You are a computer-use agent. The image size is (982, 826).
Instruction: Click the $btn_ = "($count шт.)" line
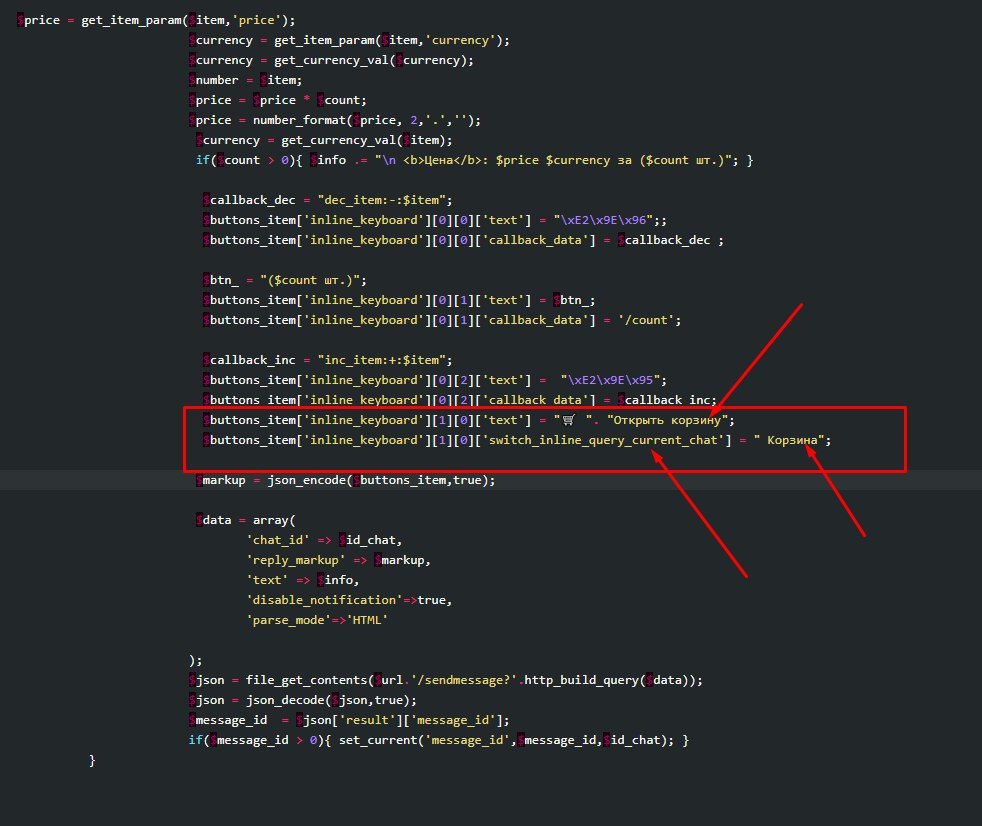[284, 281]
